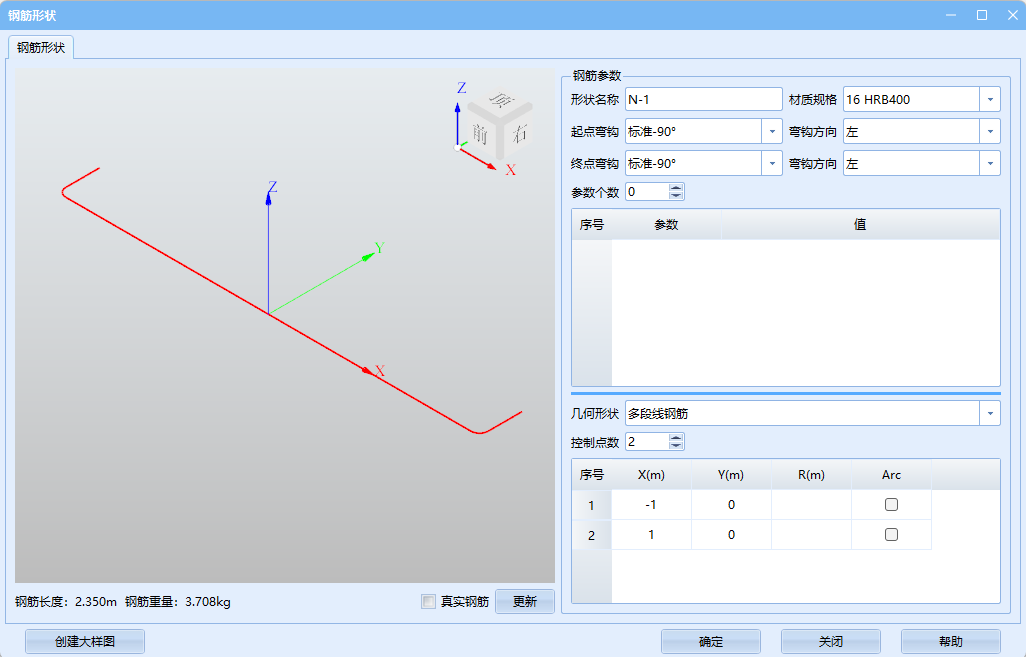Click the 值 column header
The width and height of the screenshot is (1026, 657).
click(x=859, y=225)
